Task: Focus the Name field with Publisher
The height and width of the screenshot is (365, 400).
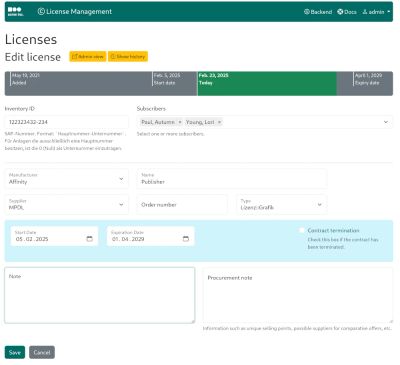Action: click(232, 179)
